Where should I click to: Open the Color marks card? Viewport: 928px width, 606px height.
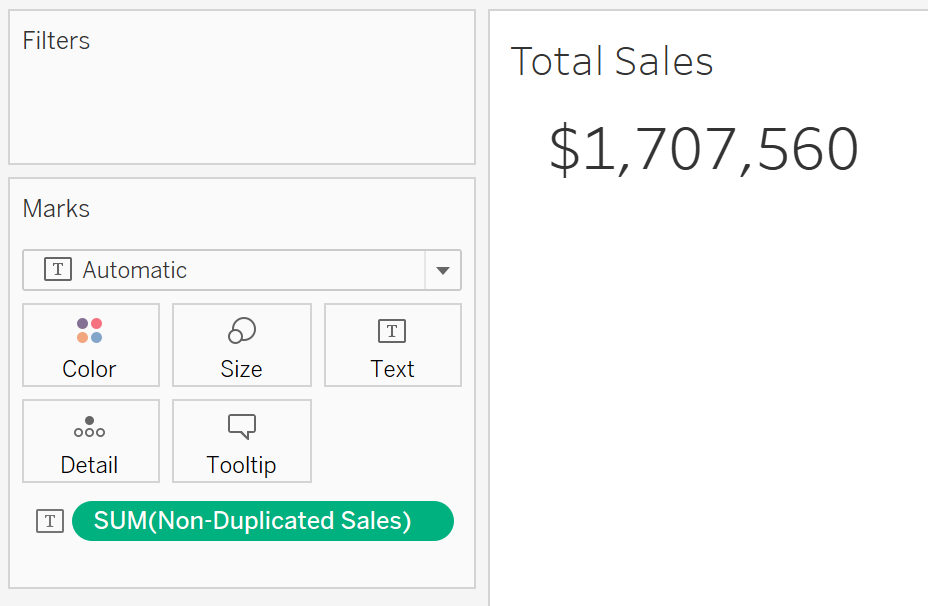(x=91, y=345)
